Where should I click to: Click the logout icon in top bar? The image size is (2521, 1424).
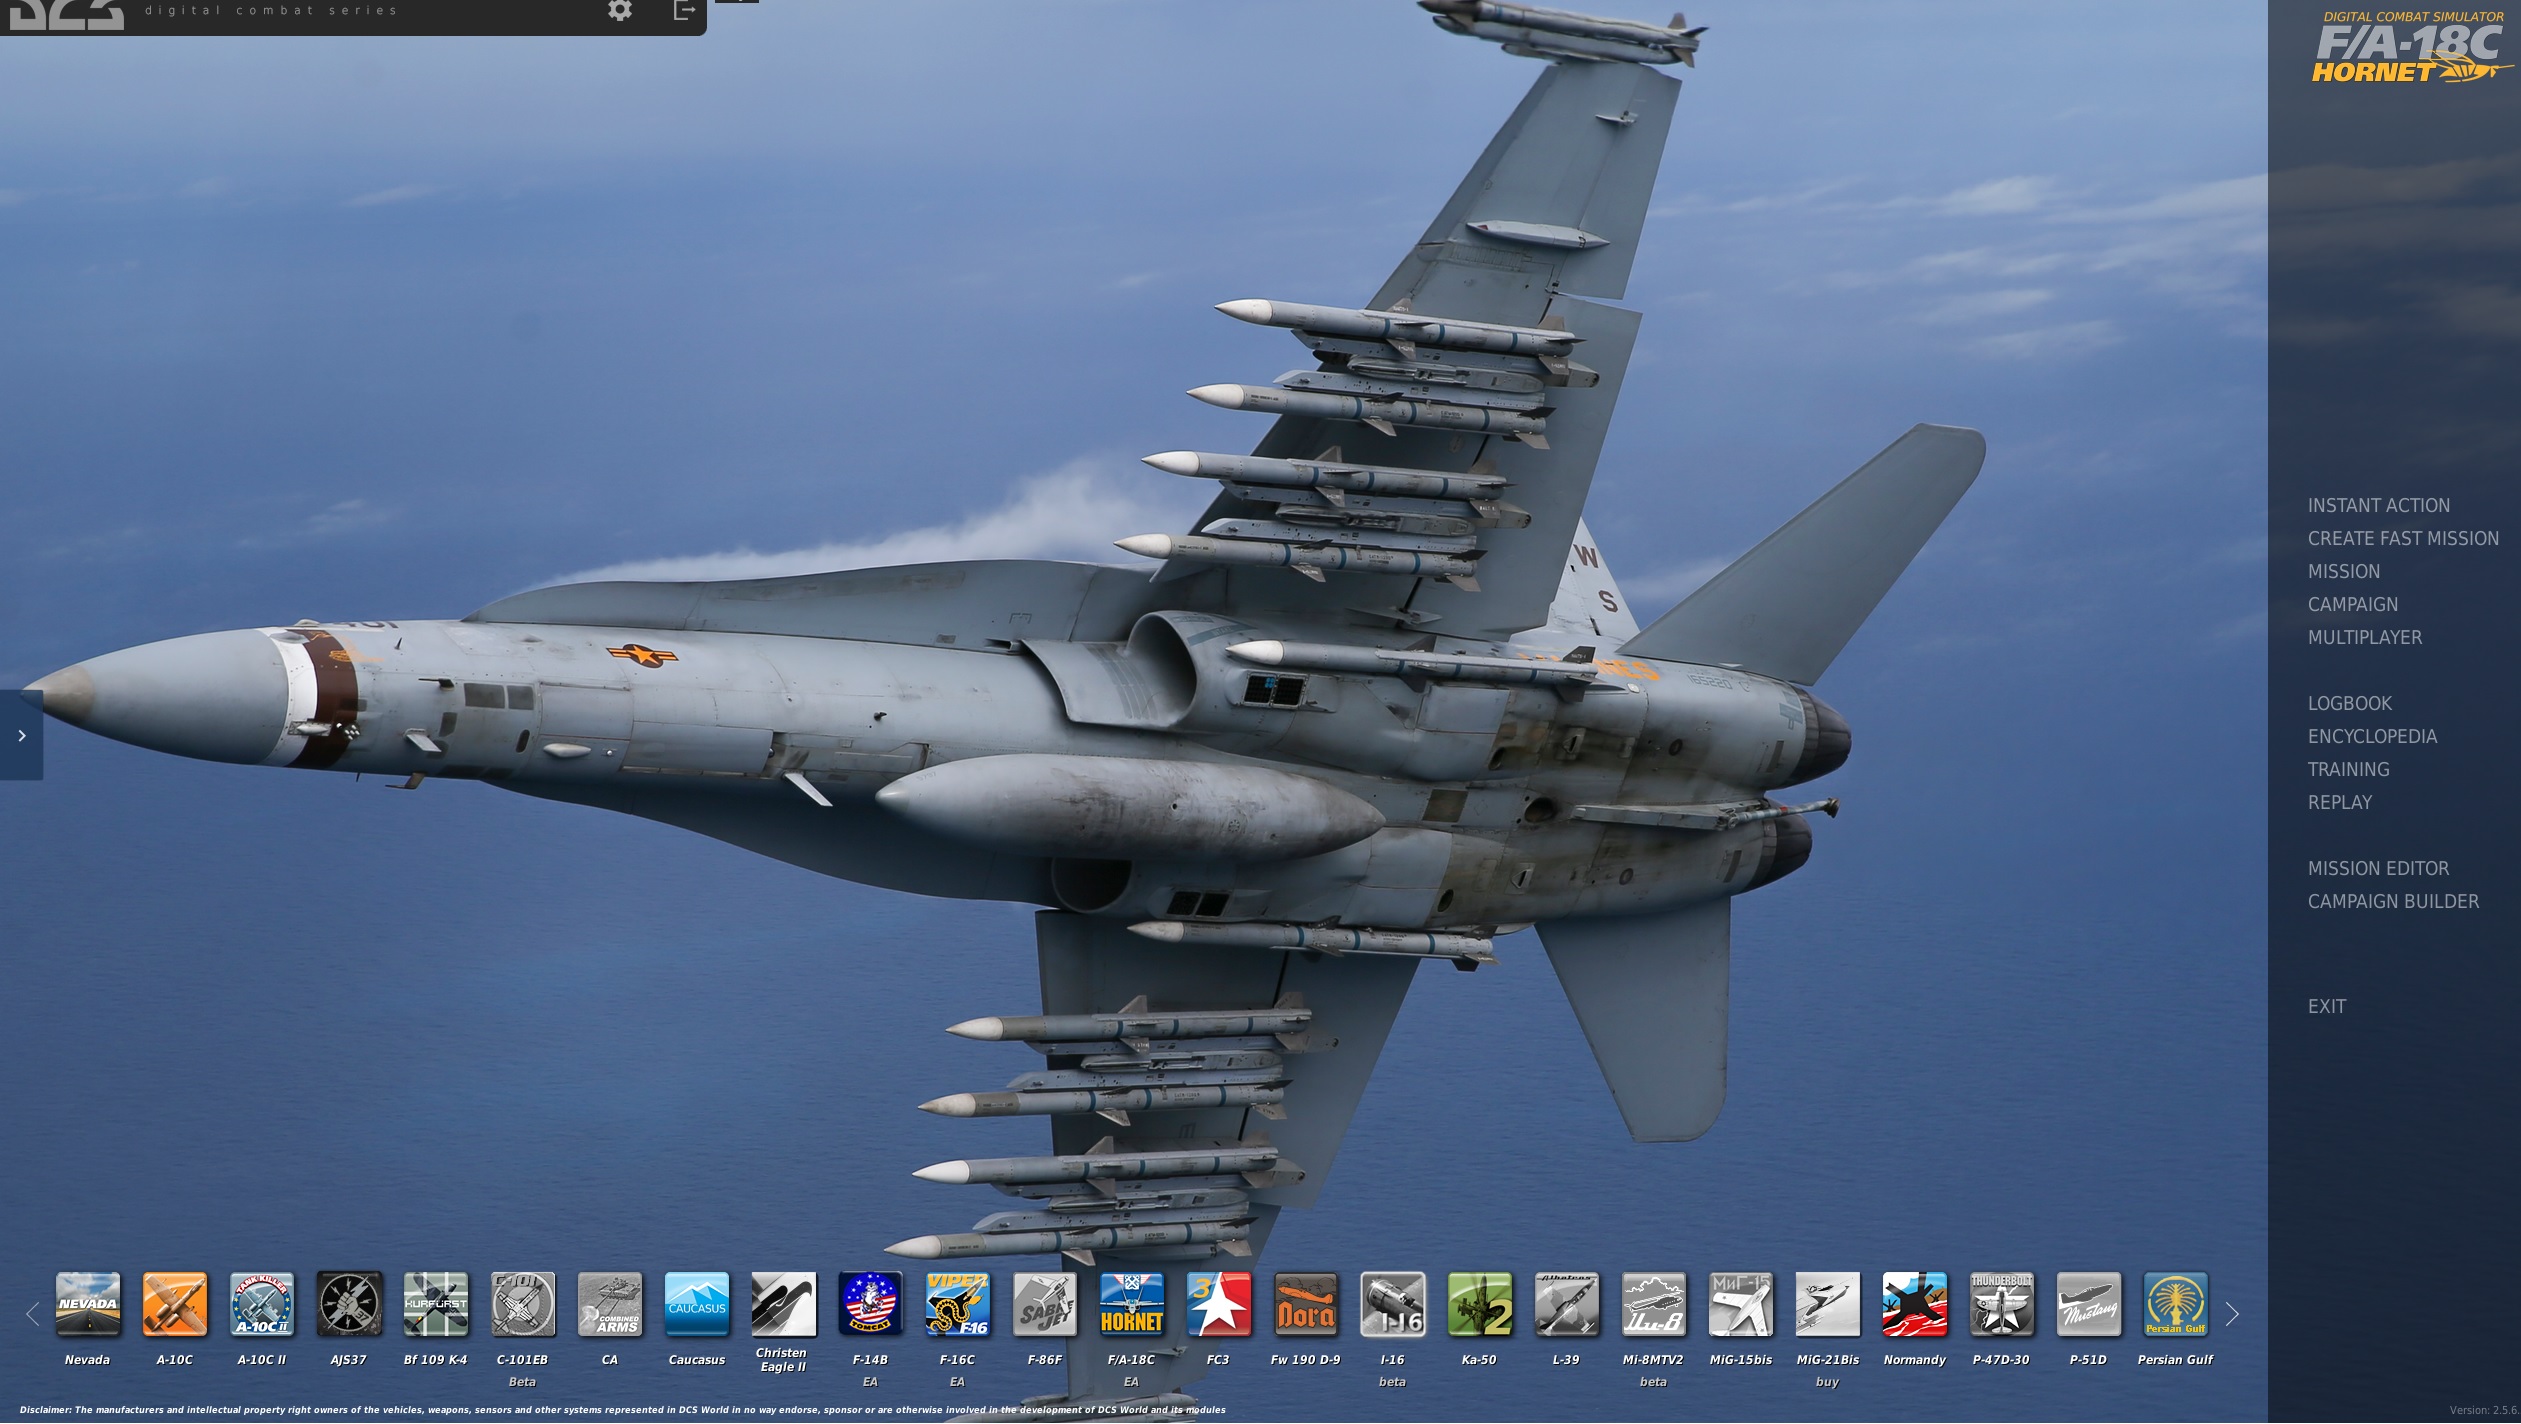tap(684, 11)
